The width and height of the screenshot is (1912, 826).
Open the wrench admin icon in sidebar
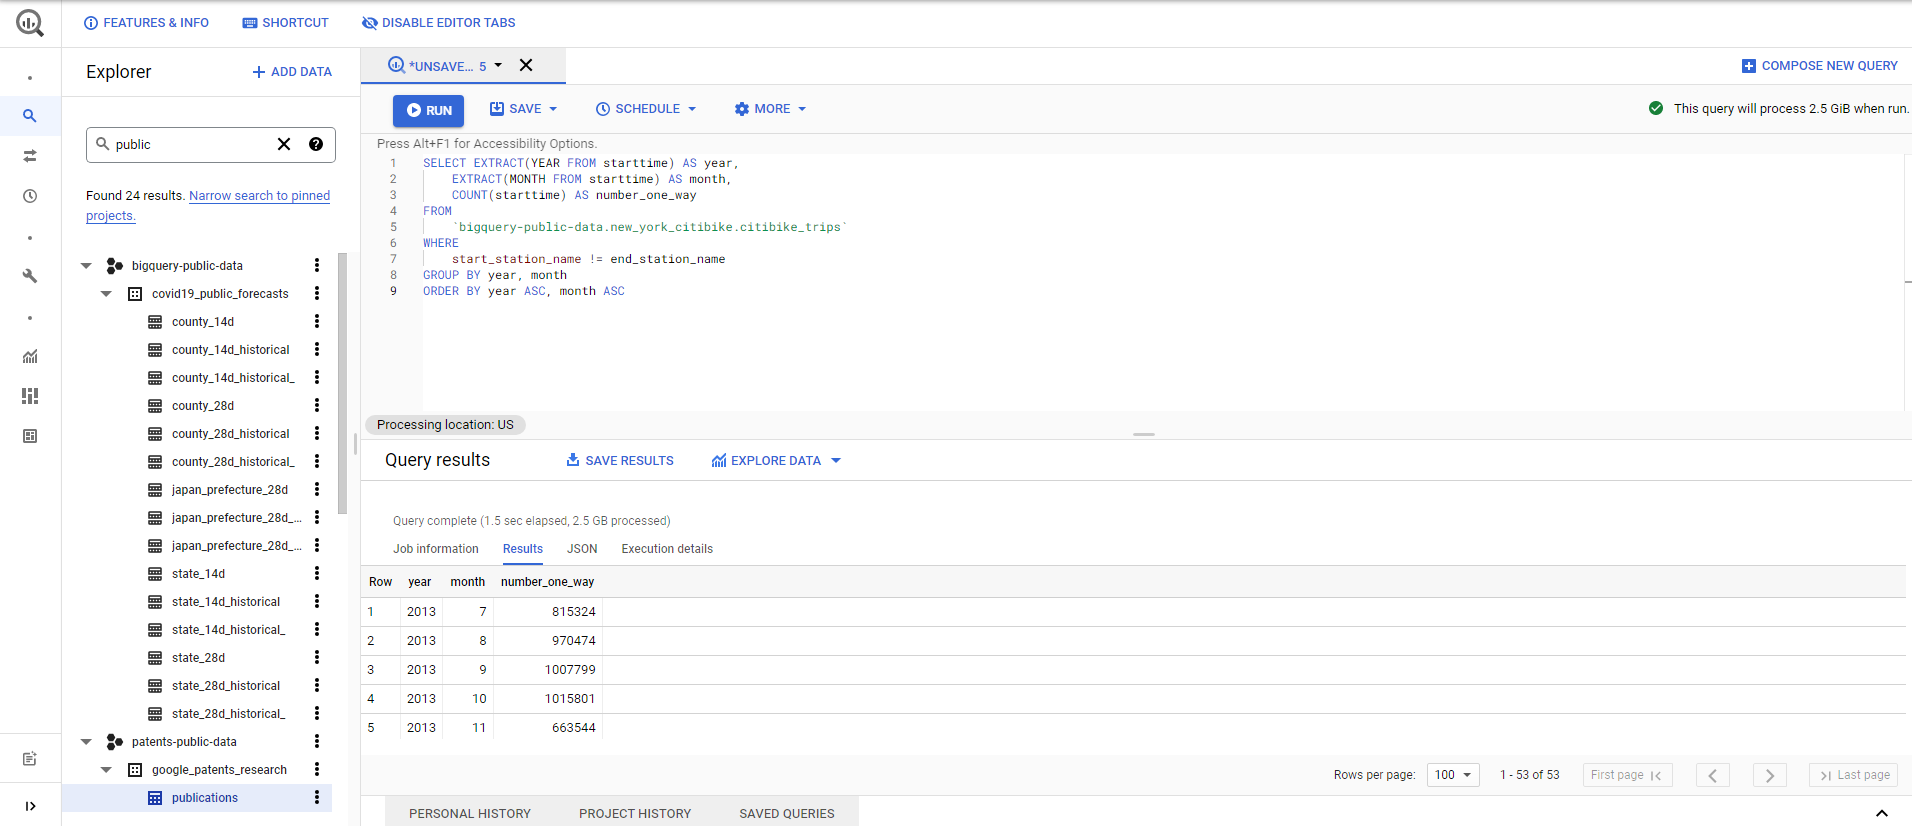tap(30, 276)
